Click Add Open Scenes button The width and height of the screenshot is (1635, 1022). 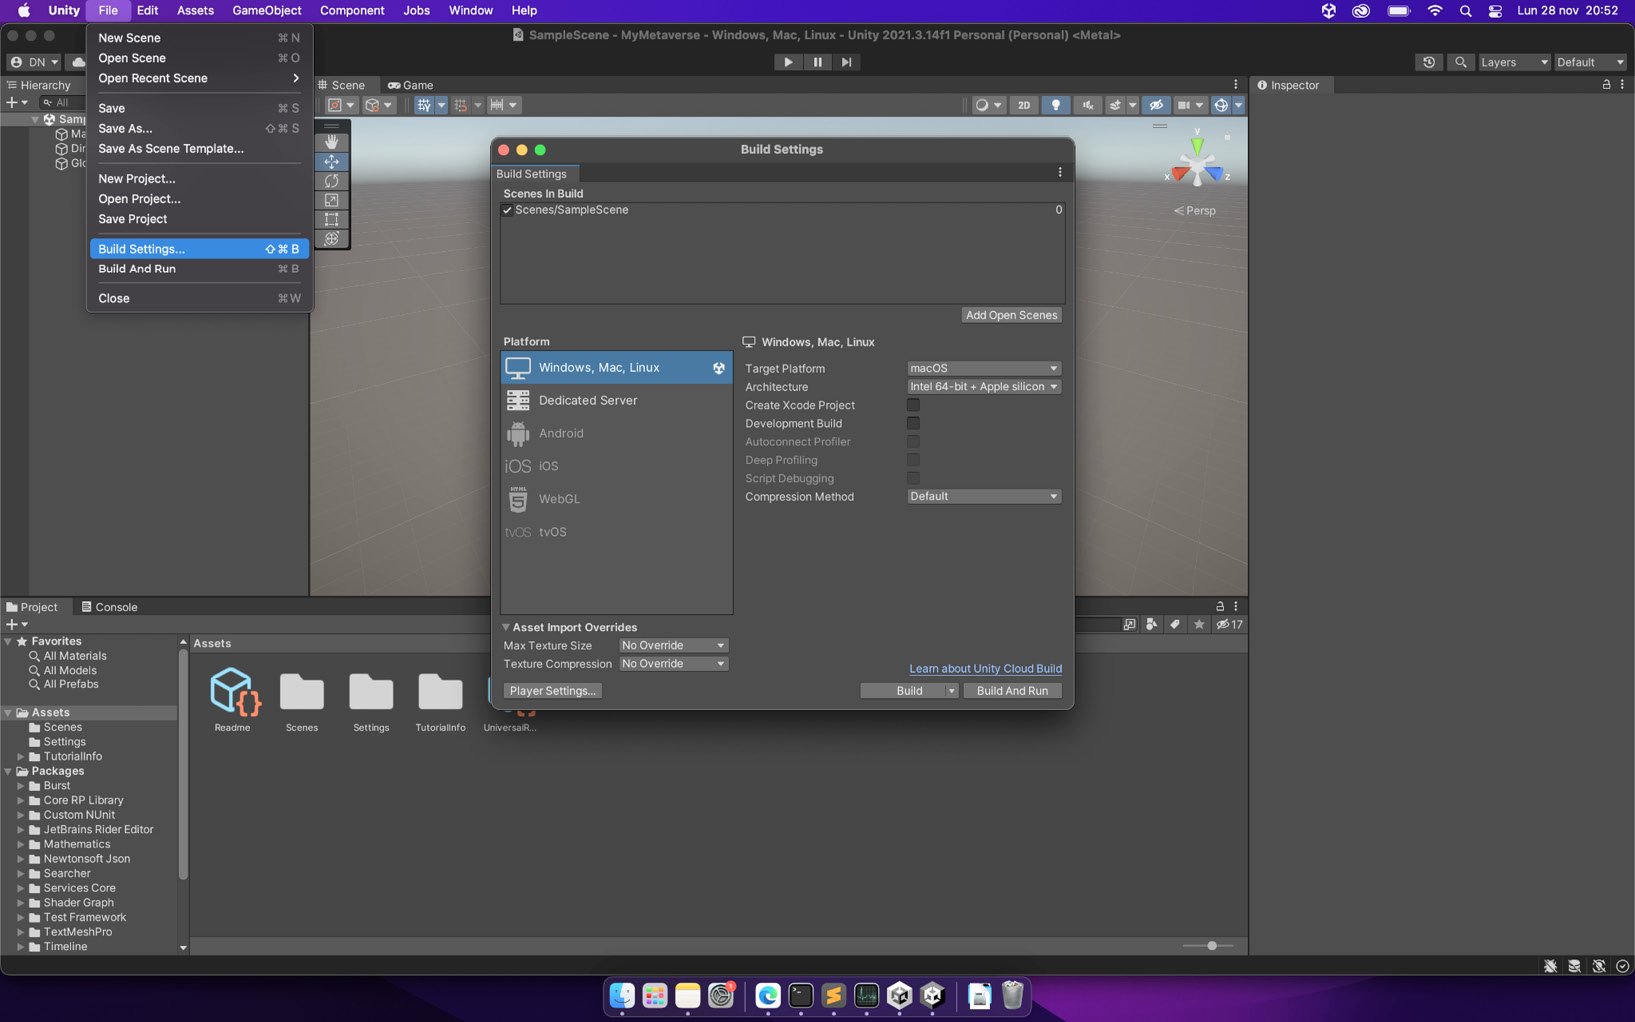click(1011, 315)
